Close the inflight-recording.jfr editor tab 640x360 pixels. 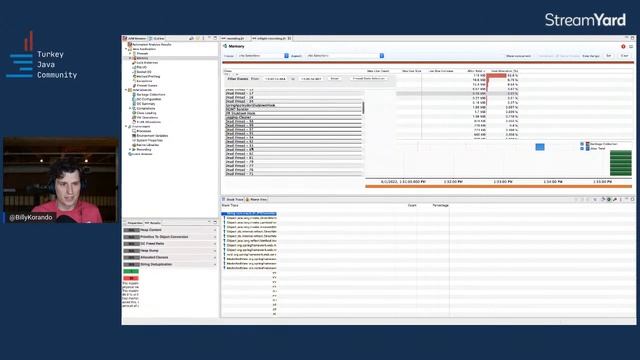pos(289,38)
